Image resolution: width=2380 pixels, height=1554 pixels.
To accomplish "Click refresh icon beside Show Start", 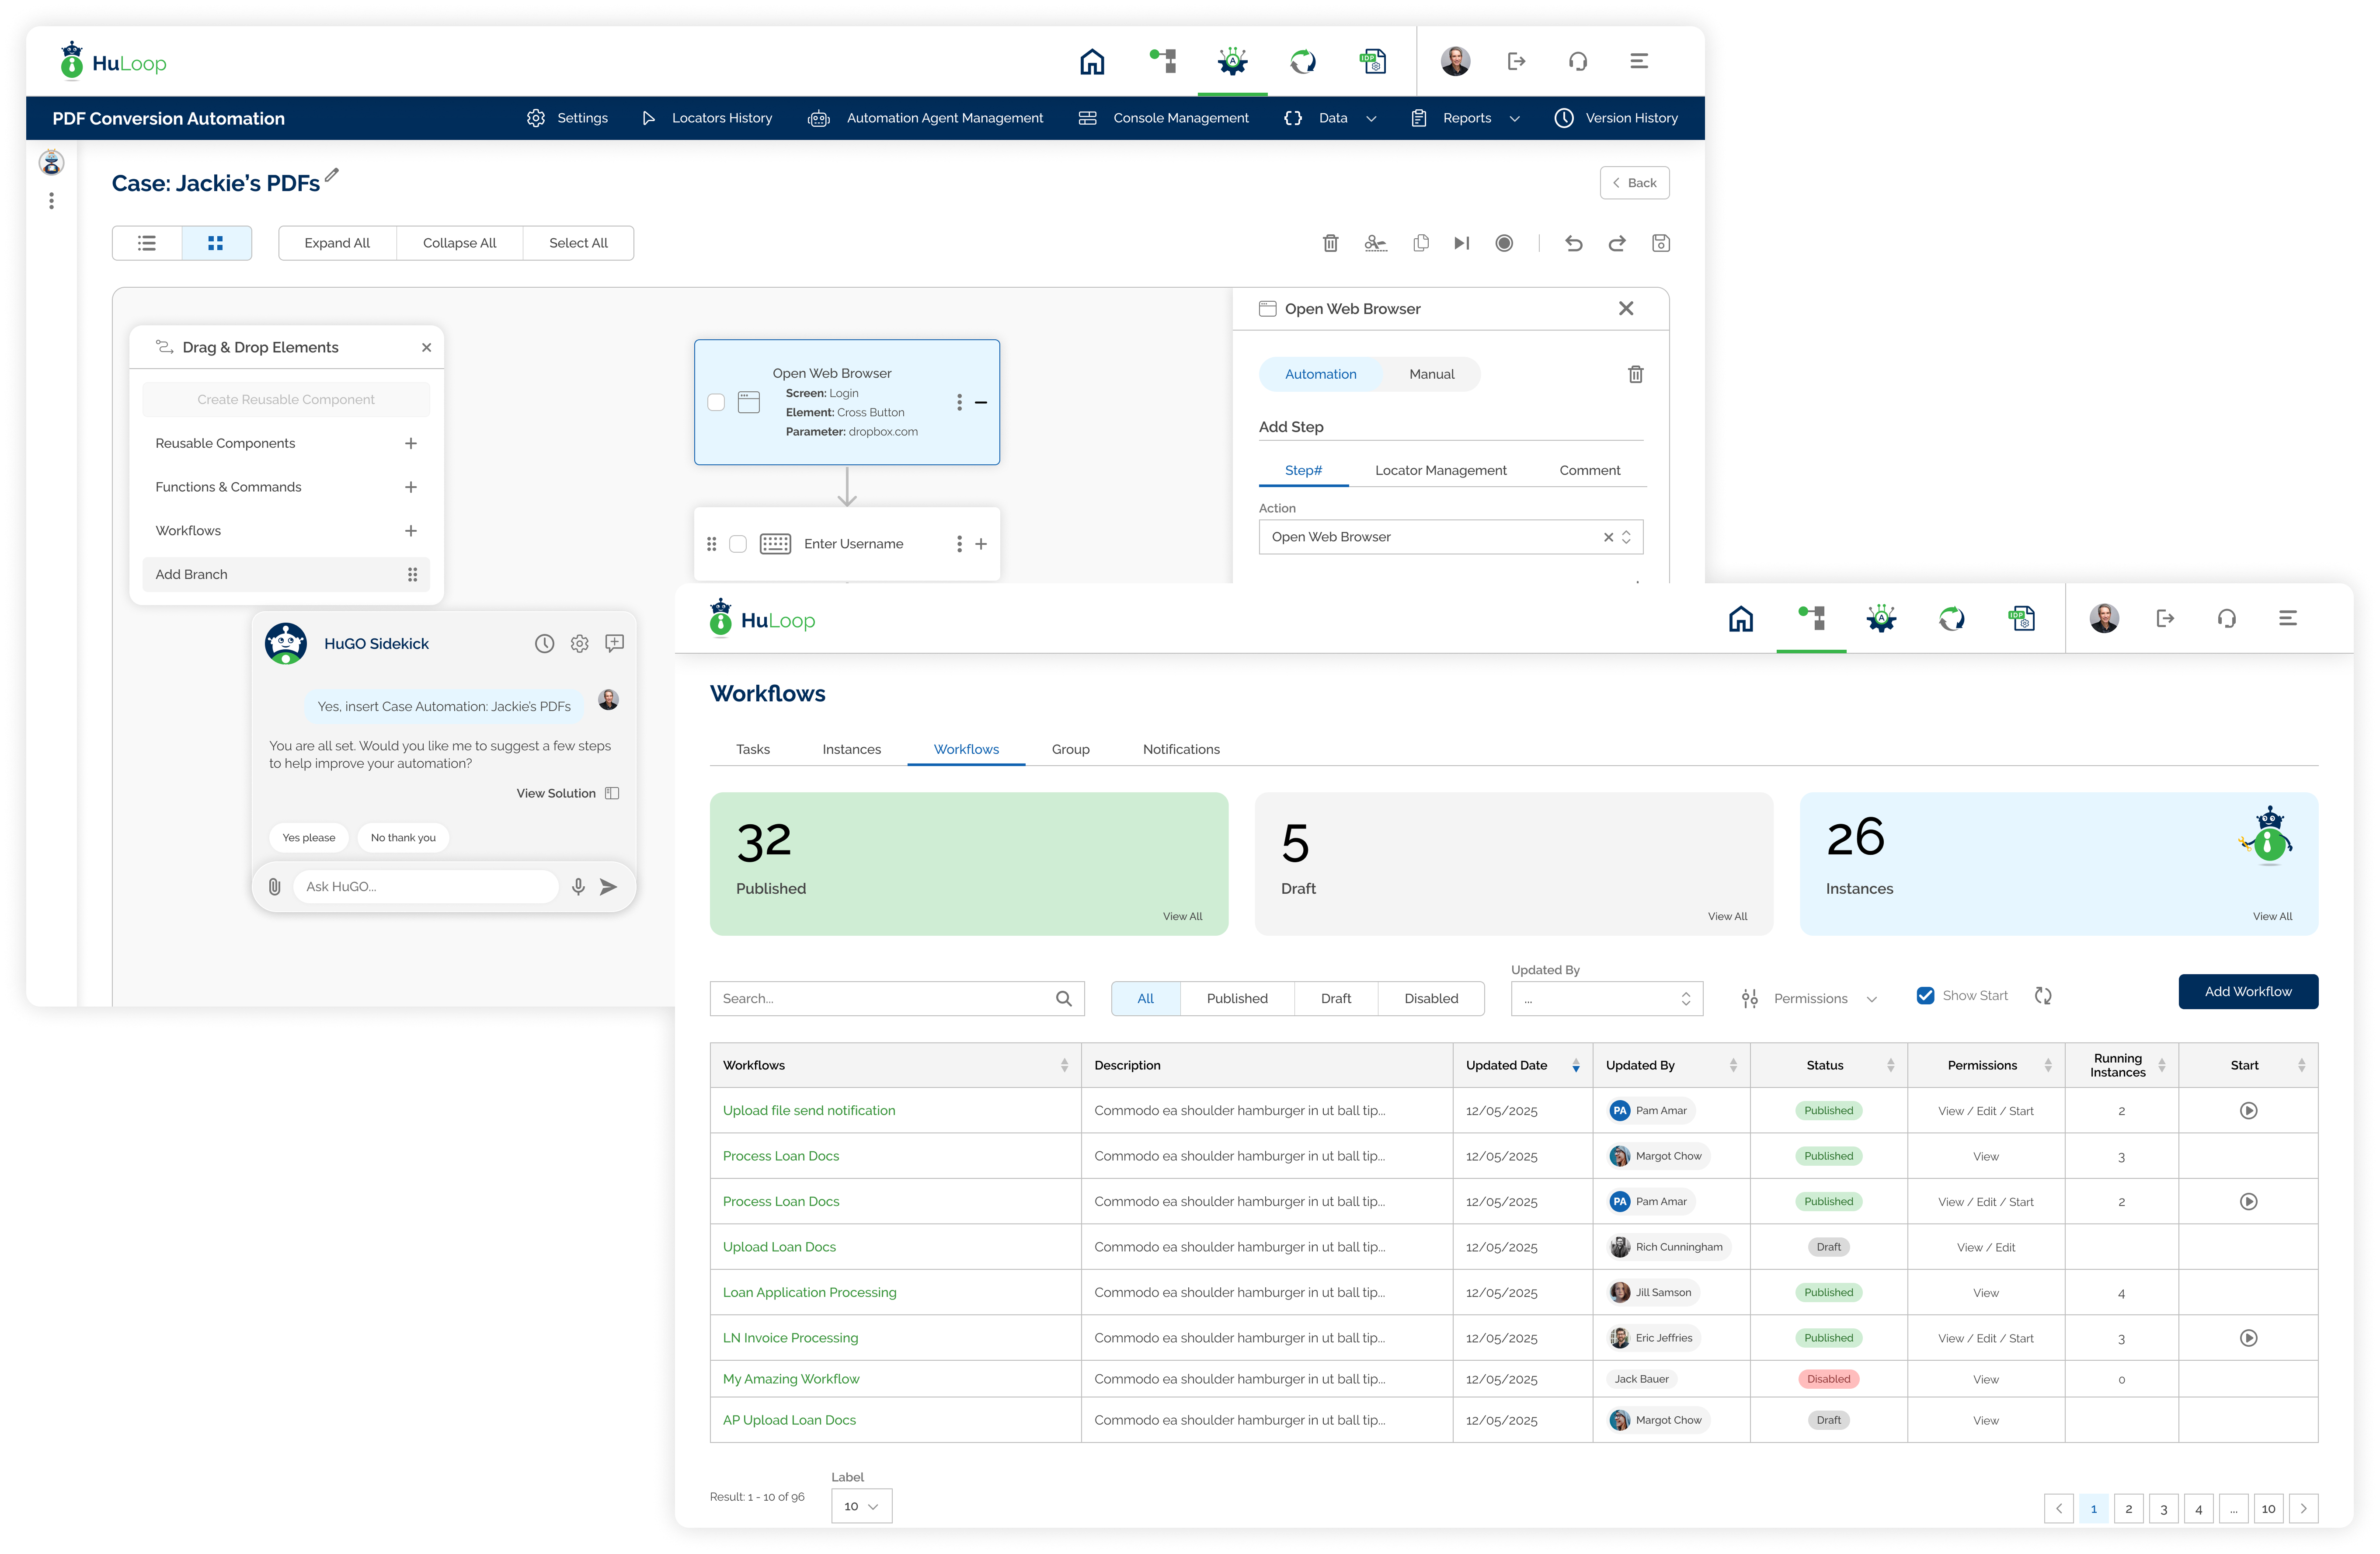I will [2043, 996].
